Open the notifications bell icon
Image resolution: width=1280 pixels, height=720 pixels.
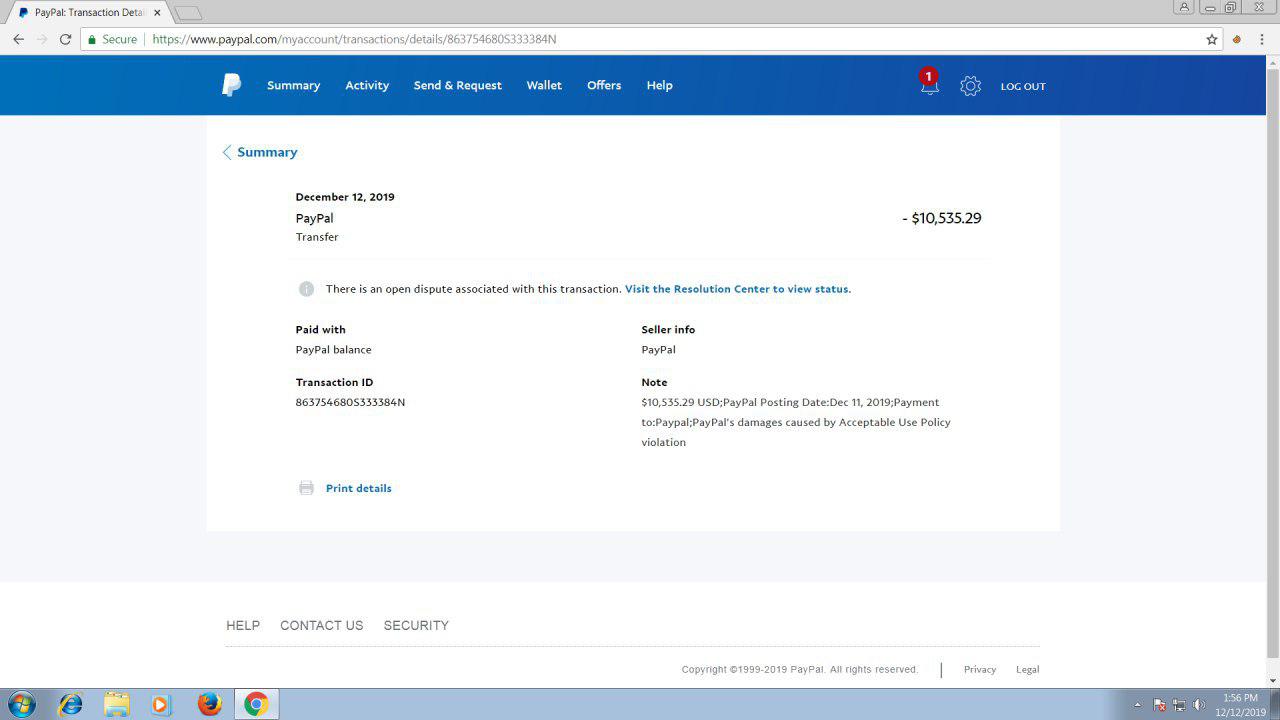929,86
